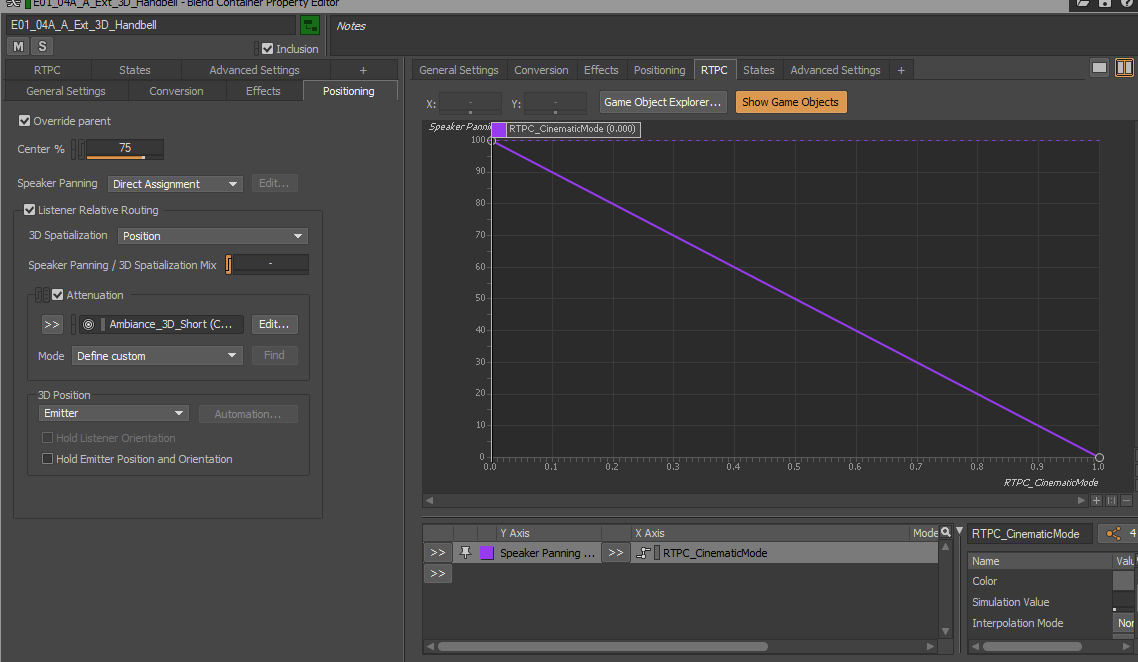1138x662 pixels.
Task: Click the Automation button under 3D Position
Action: [x=247, y=414]
